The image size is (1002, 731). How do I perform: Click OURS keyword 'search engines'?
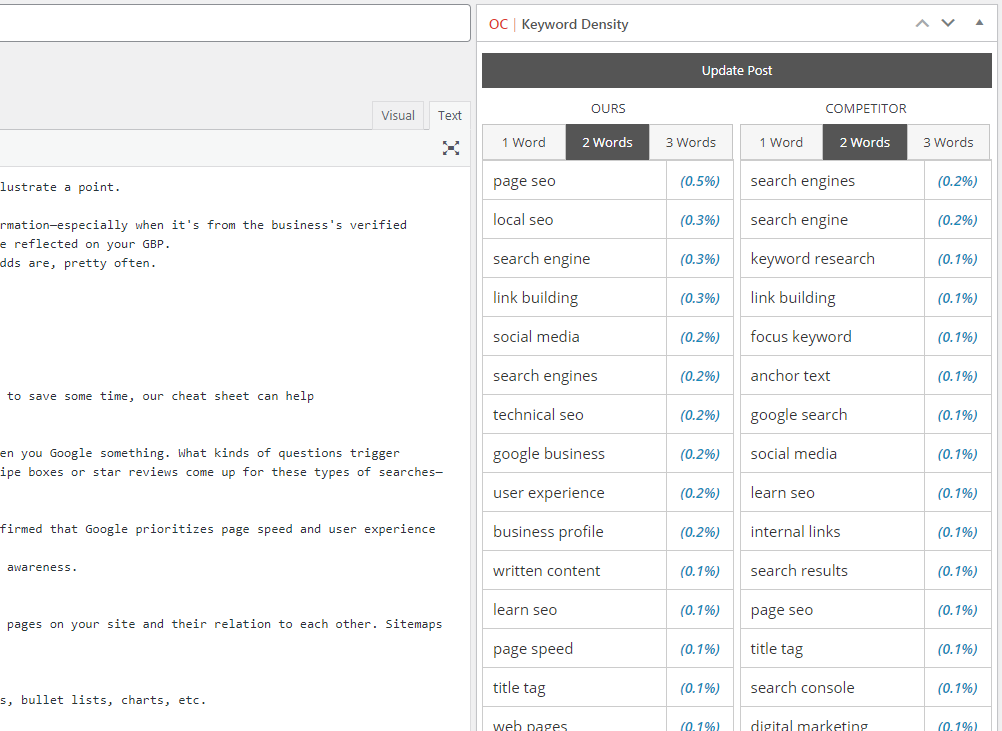[545, 376]
